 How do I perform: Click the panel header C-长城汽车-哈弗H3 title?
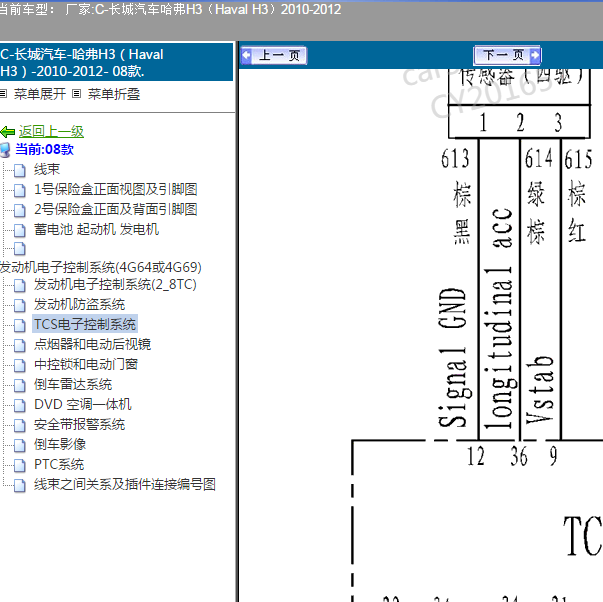116,62
